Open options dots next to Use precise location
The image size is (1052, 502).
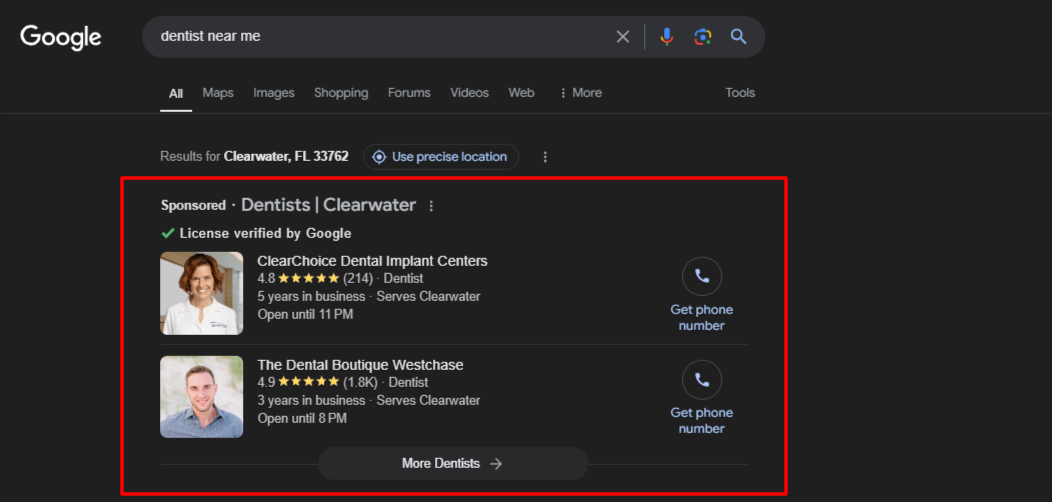point(545,157)
